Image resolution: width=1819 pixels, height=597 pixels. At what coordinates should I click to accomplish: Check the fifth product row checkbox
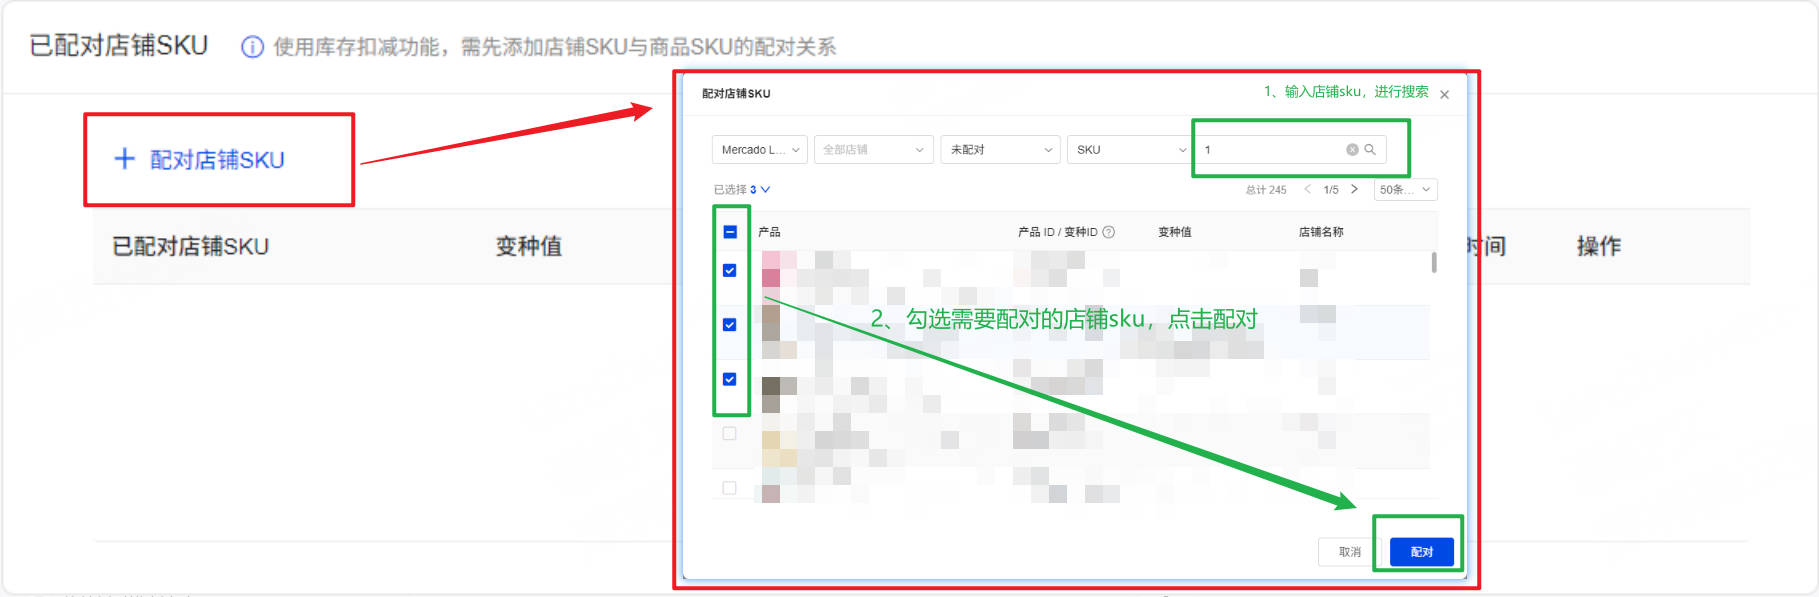(x=730, y=488)
